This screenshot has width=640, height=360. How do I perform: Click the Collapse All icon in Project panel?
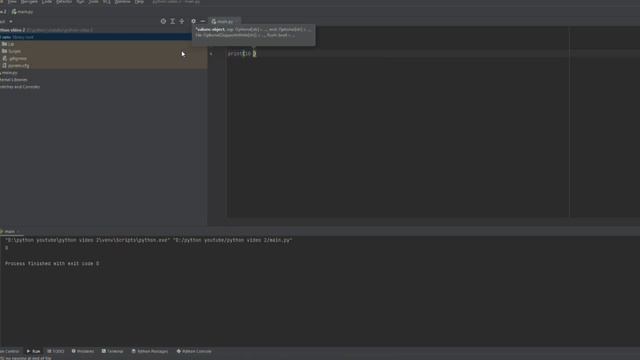click(182, 21)
